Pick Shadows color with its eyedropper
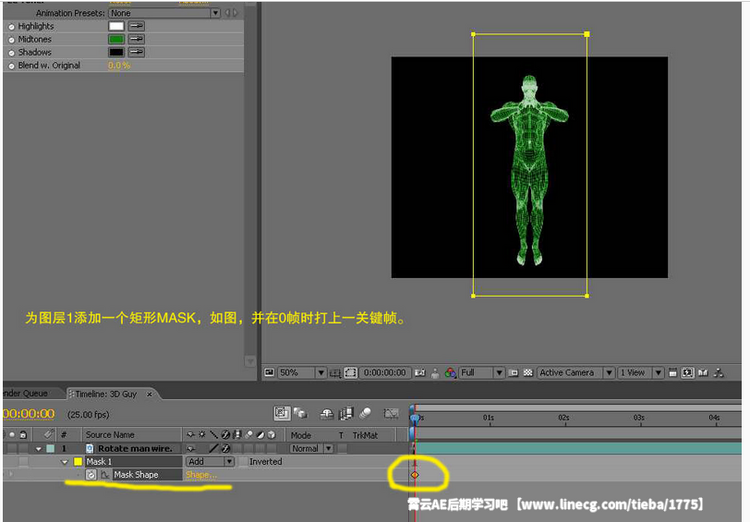The width and height of the screenshot is (750, 522). tap(136, 52)
